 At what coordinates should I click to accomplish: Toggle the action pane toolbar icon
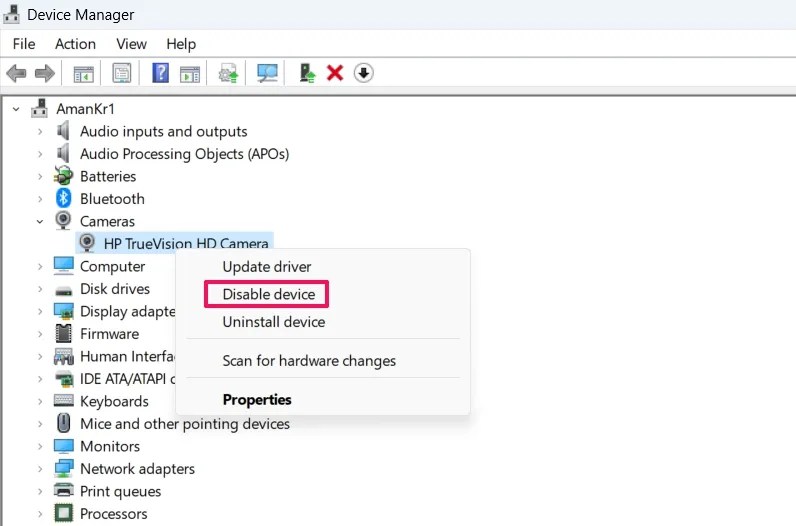(190, 74)
